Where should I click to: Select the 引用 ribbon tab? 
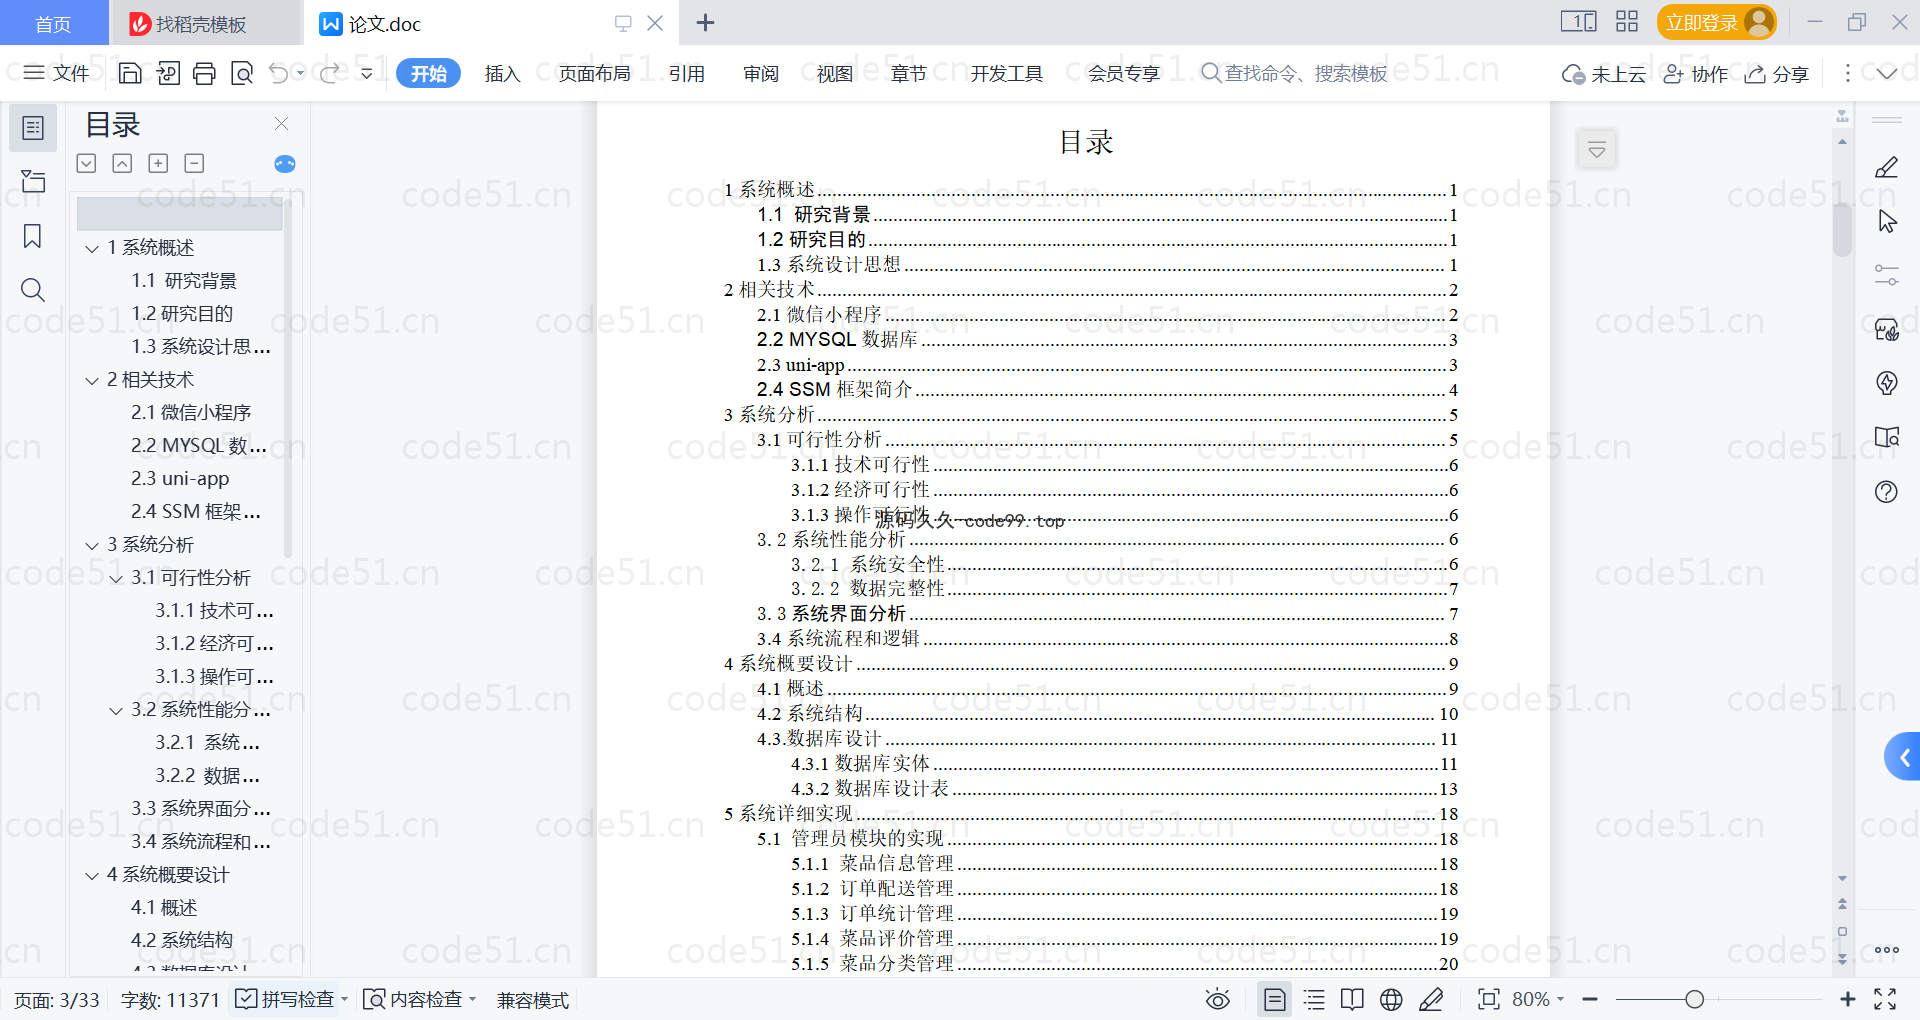[x=687, y=73]
